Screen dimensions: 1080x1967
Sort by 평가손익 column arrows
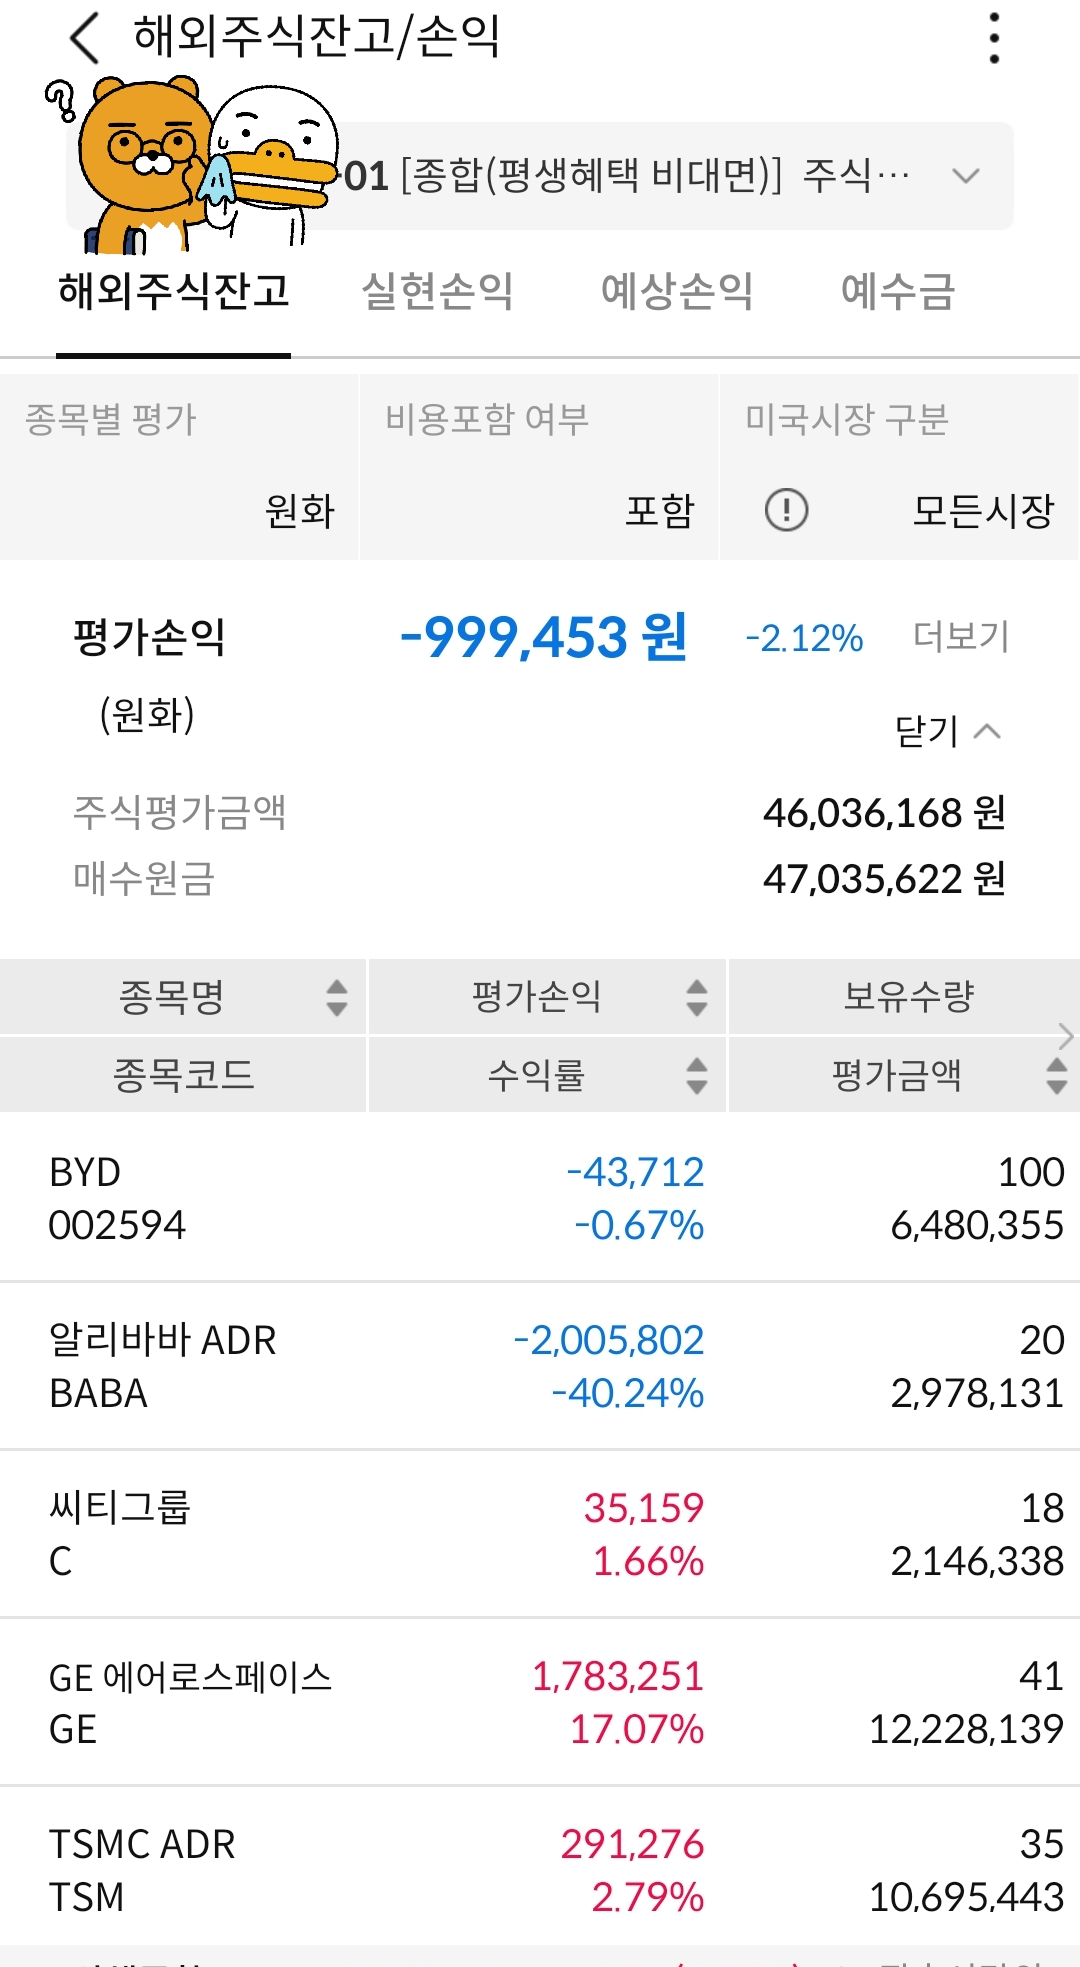697,997
